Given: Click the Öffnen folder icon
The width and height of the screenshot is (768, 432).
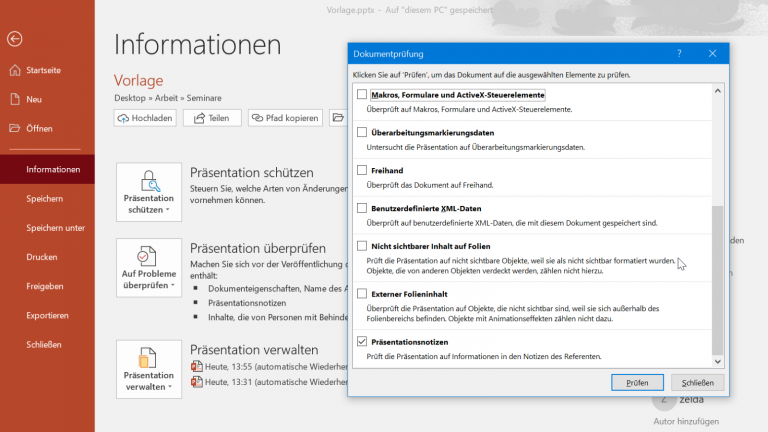Looking at the screenshot, I should [x=14, y=128].
